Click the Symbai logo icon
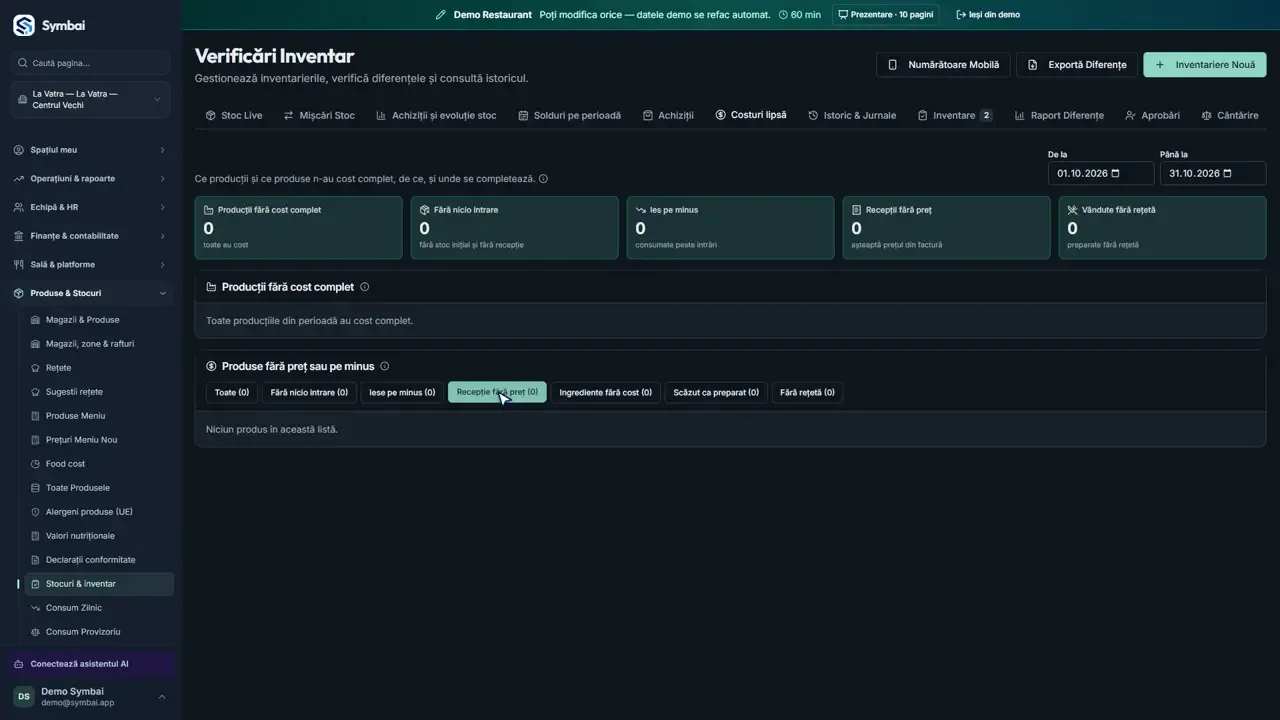1280x720 pixels. [x=24, y=25]
